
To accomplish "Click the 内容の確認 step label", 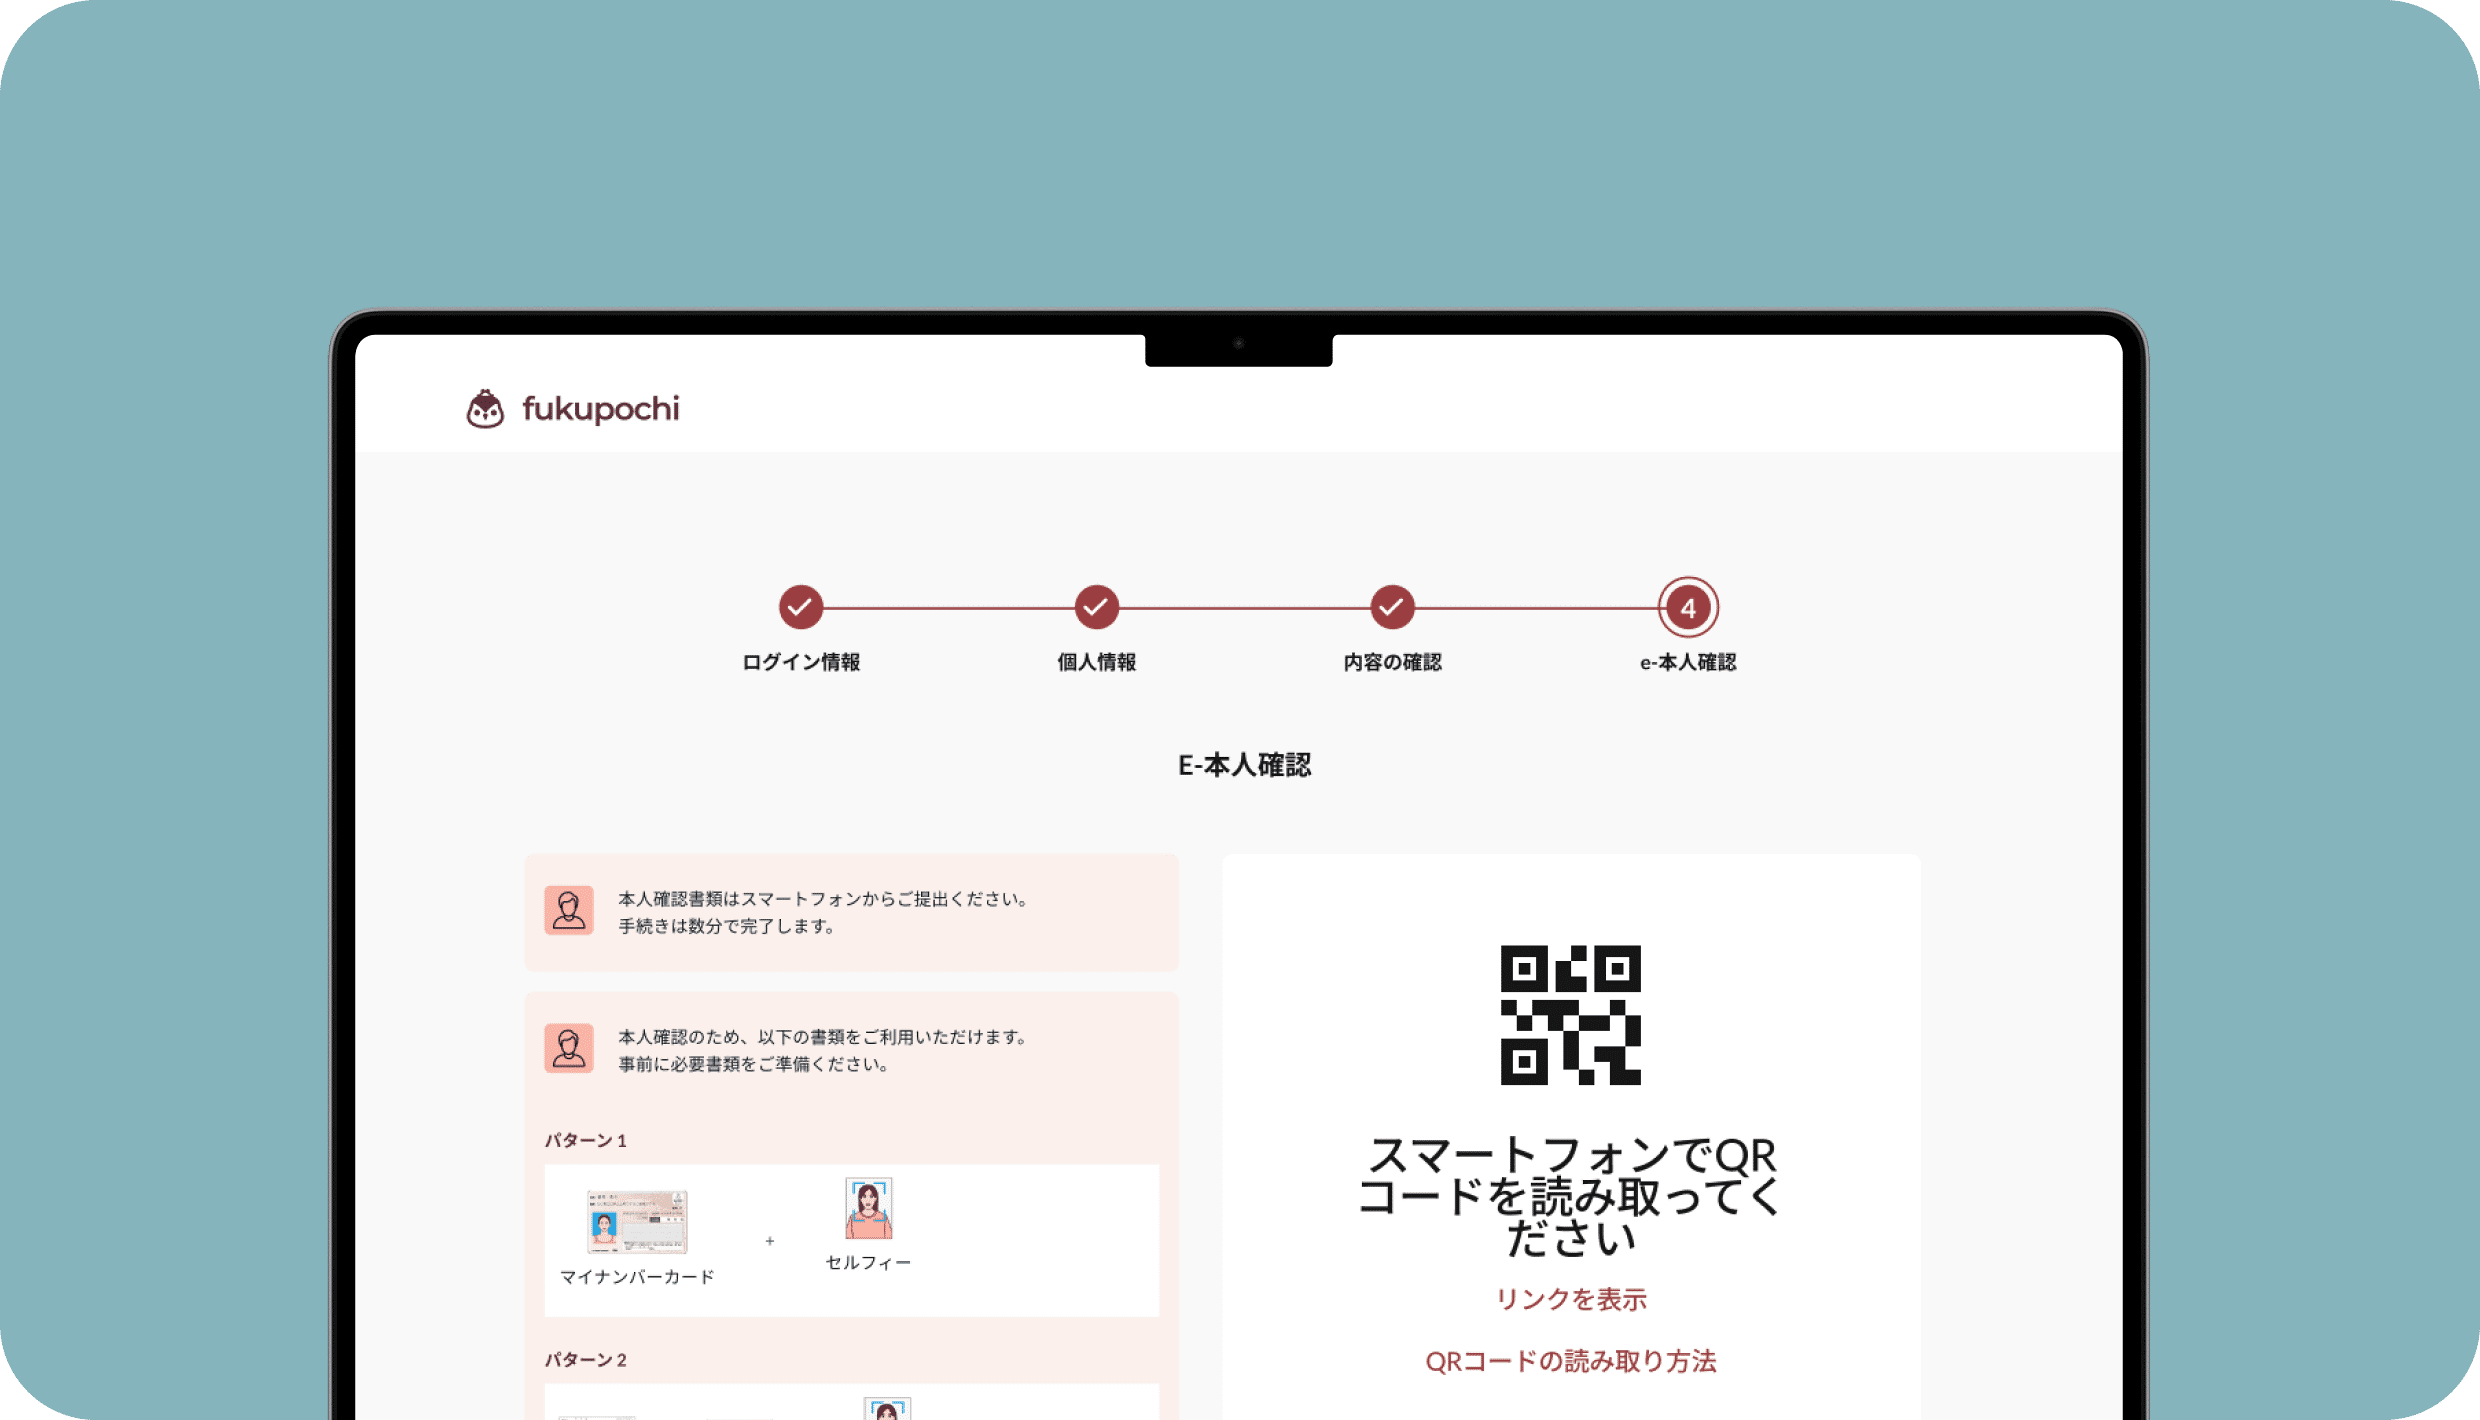I will click(1392, 662).
